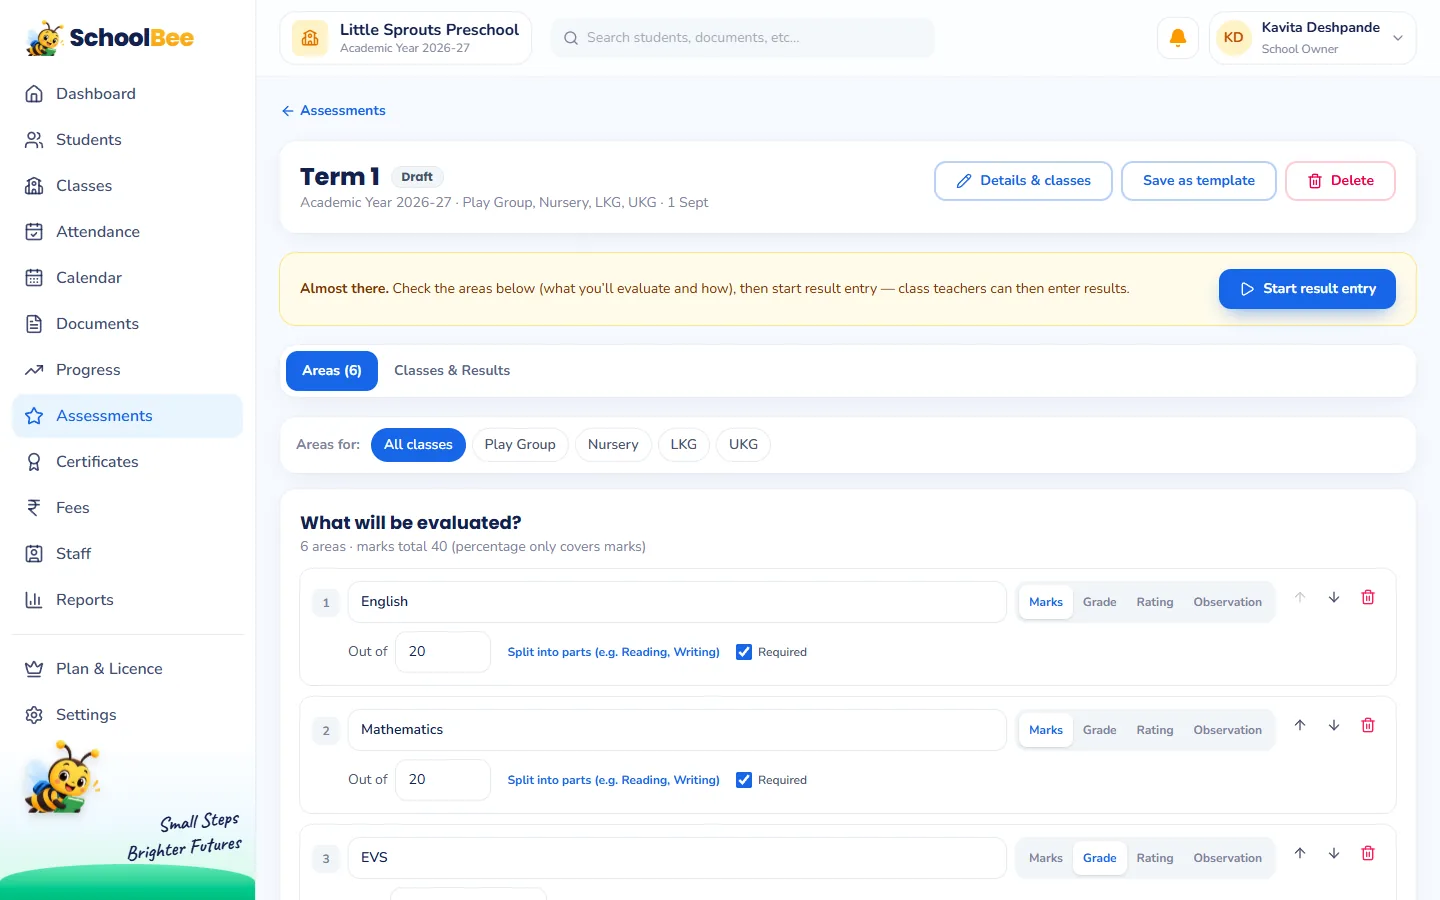This screenshot has width=1440, height=900.
Task: Filter areas for Play Group
Action: pyautogui.click(x=520, y=445)
